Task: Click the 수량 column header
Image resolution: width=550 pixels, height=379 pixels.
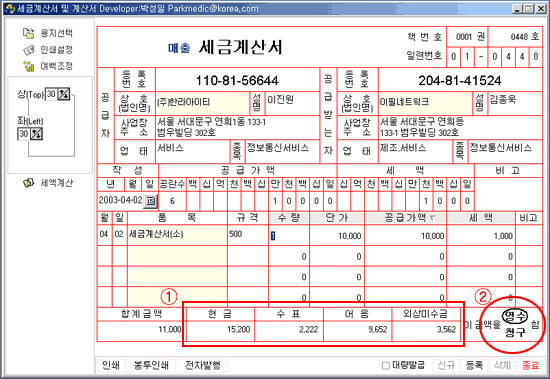Action: (289, 218)
